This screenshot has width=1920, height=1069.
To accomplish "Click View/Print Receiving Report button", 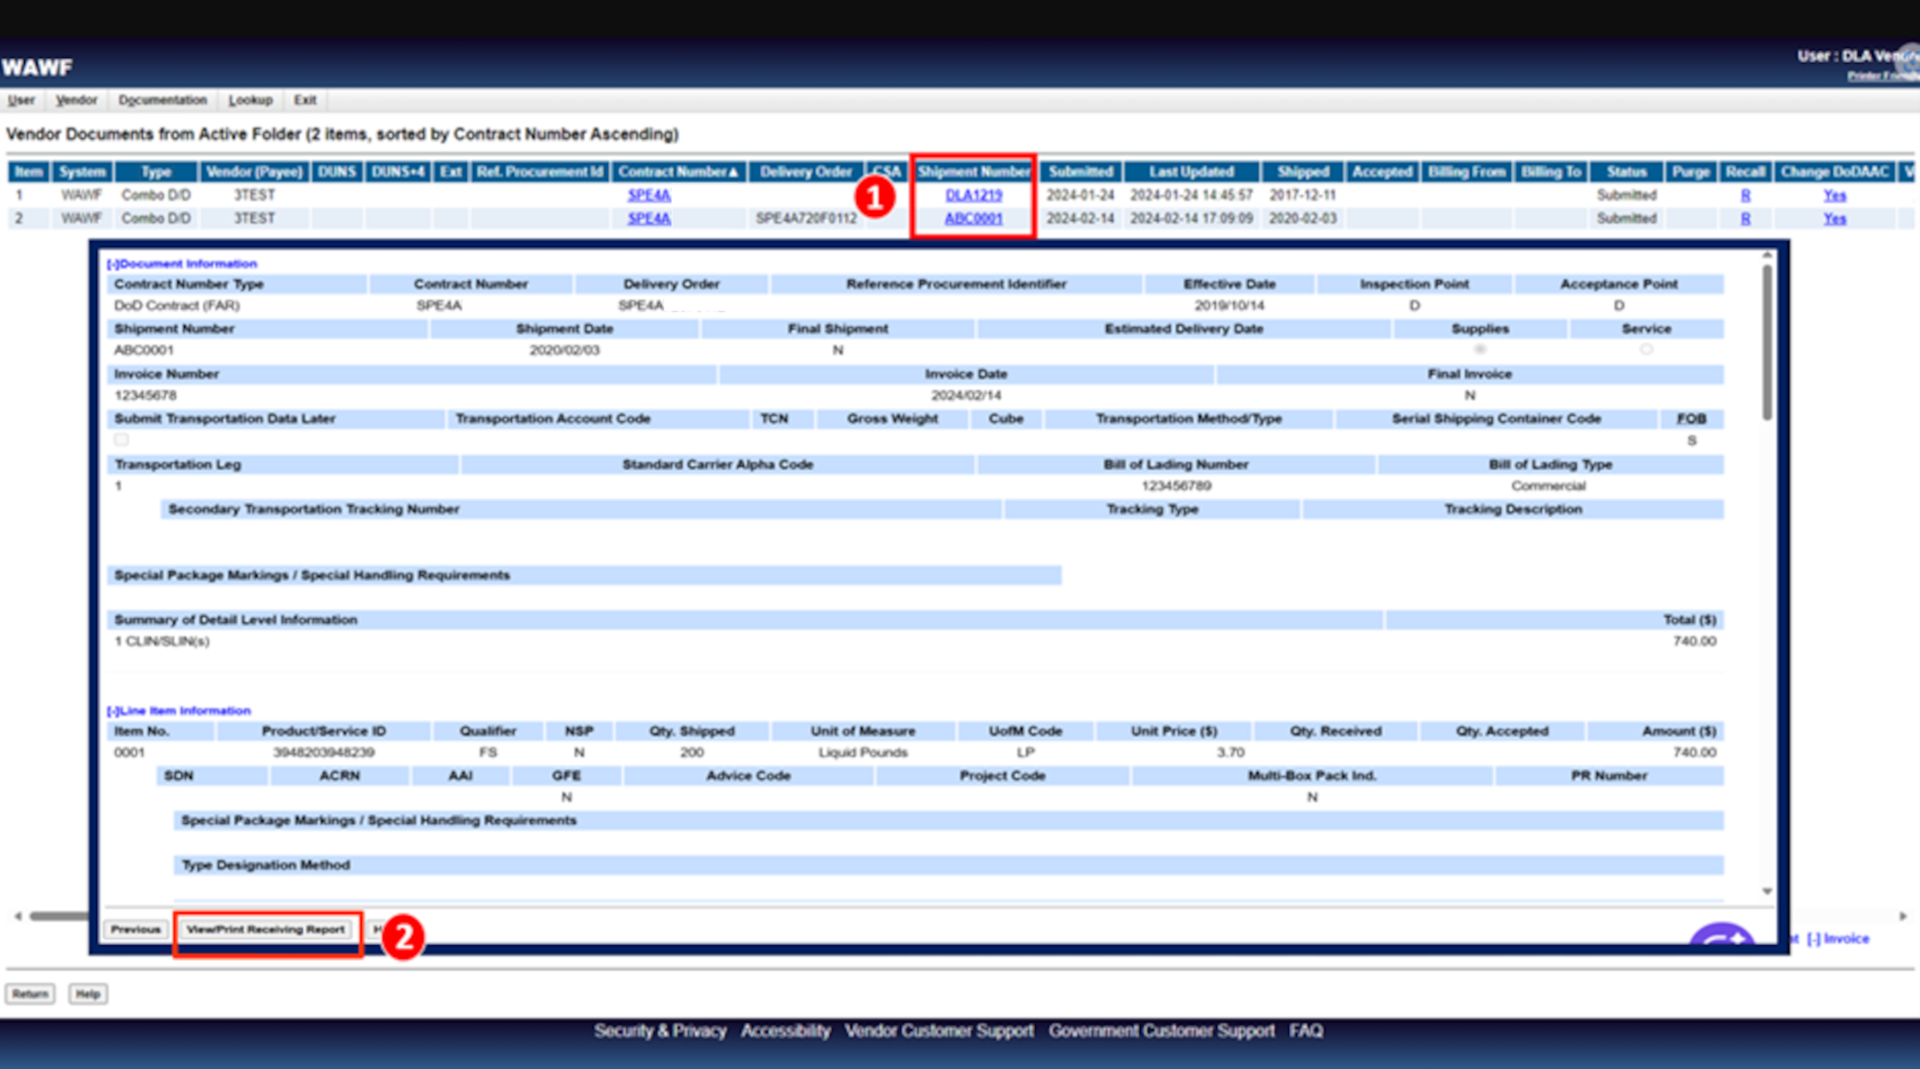I will pyautogui.click(x=266, y=929).
